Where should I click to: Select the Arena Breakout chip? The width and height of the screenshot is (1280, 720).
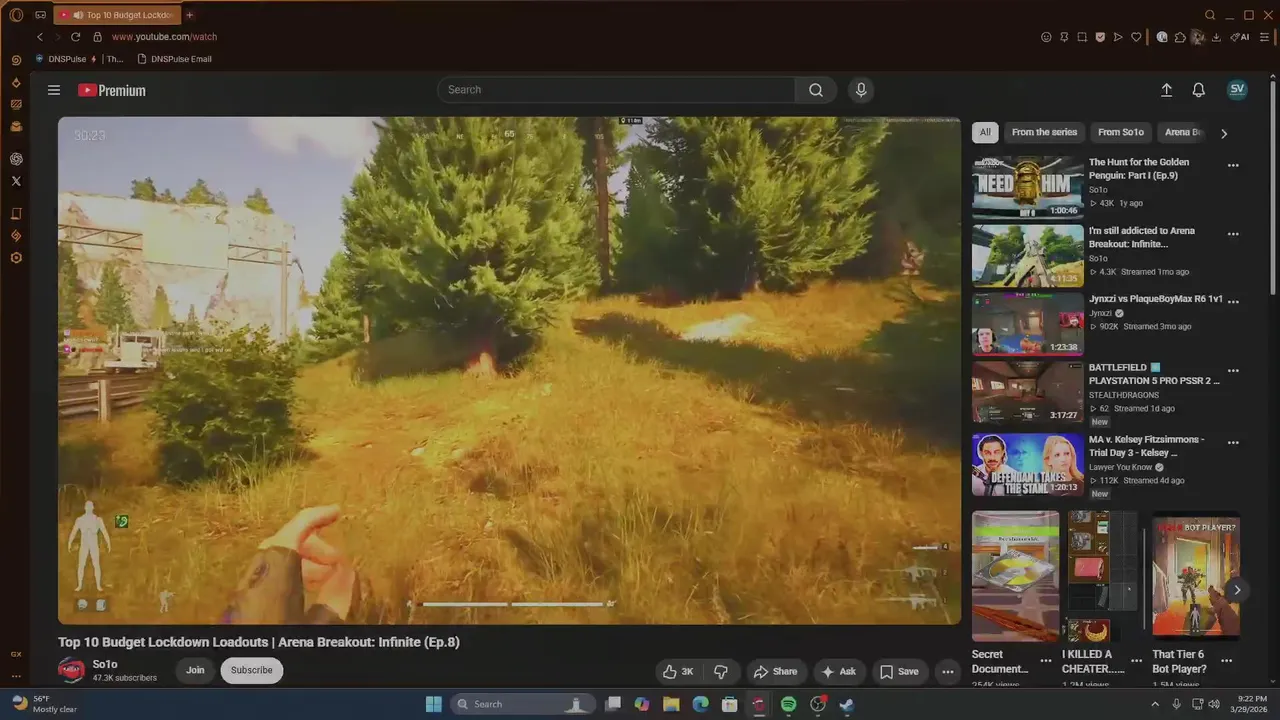[1183, 132]
